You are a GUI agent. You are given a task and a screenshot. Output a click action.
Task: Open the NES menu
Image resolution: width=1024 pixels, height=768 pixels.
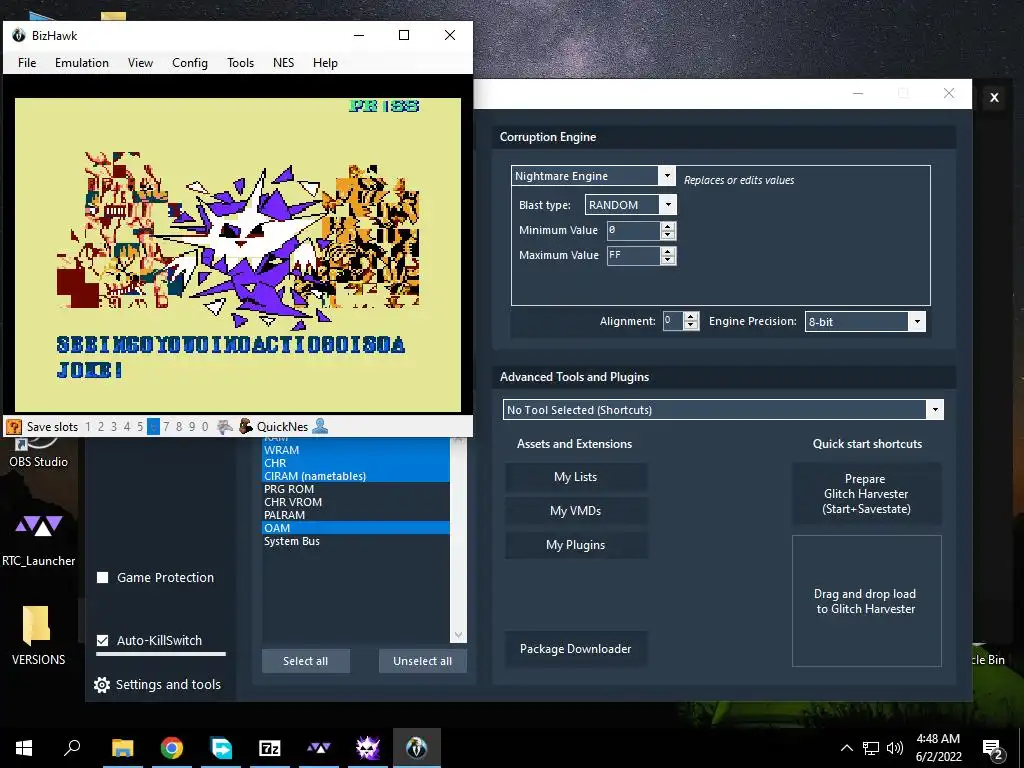point(283,63)
